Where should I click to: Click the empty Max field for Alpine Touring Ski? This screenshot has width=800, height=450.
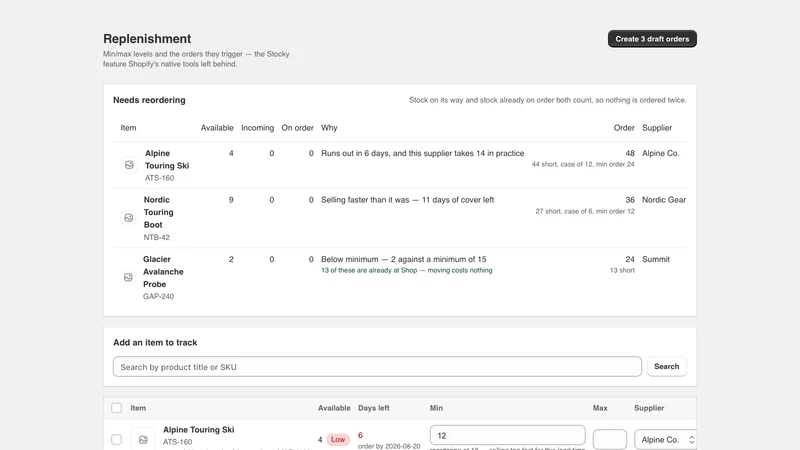pyautogui.click(x=610, y=439)
